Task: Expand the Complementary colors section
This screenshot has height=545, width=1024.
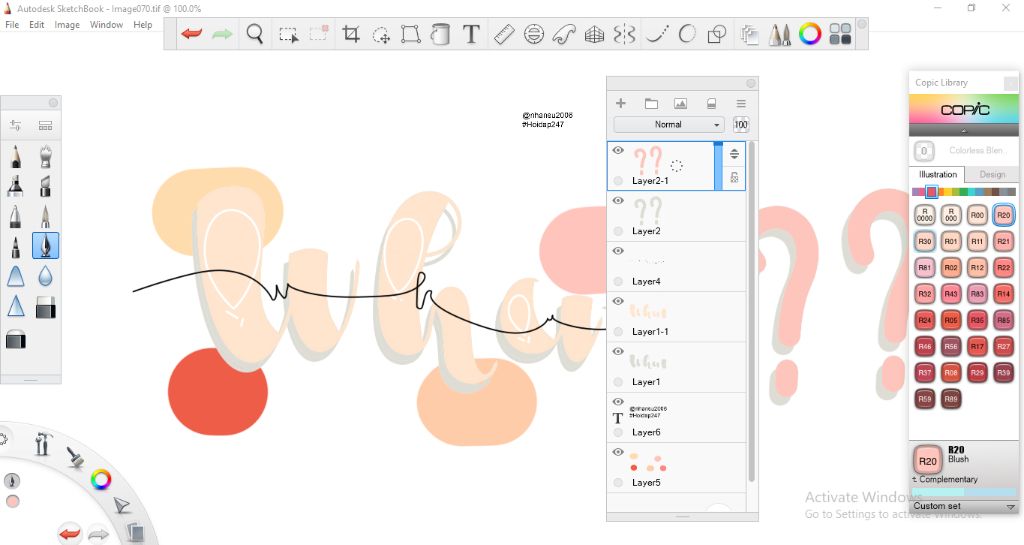Action: [x=945, y=479]
